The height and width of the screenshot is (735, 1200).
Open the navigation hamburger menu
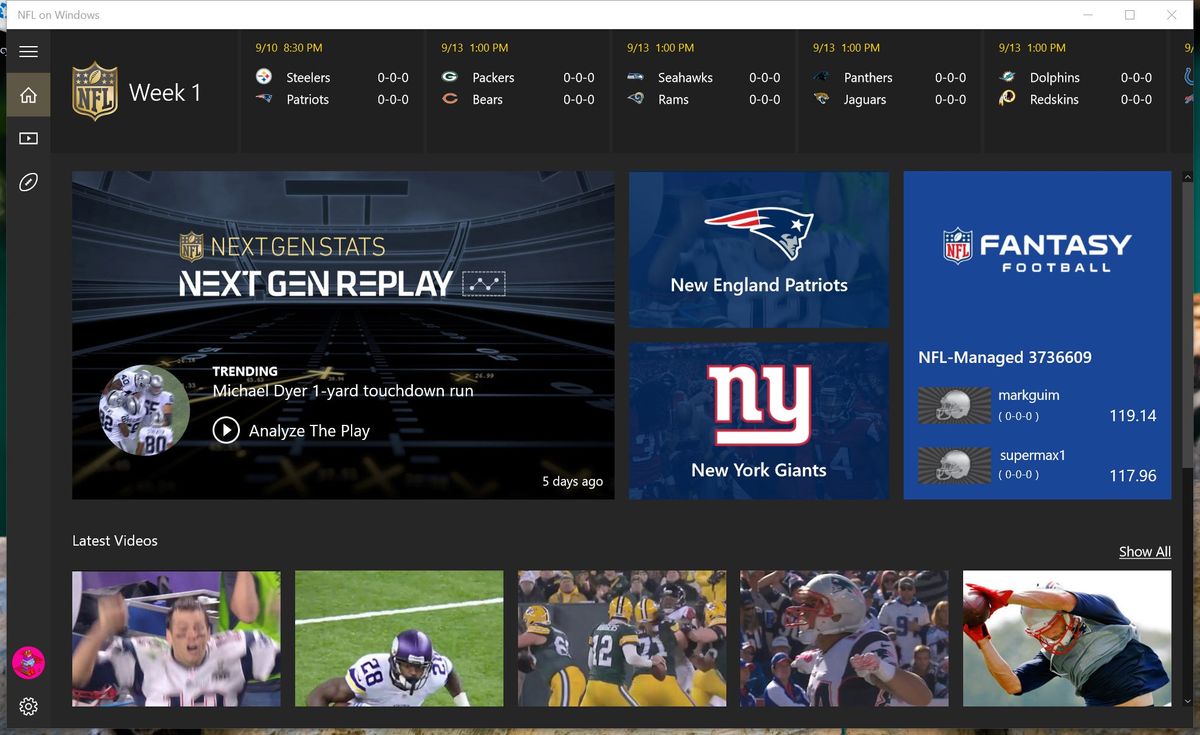coord(28,52)
